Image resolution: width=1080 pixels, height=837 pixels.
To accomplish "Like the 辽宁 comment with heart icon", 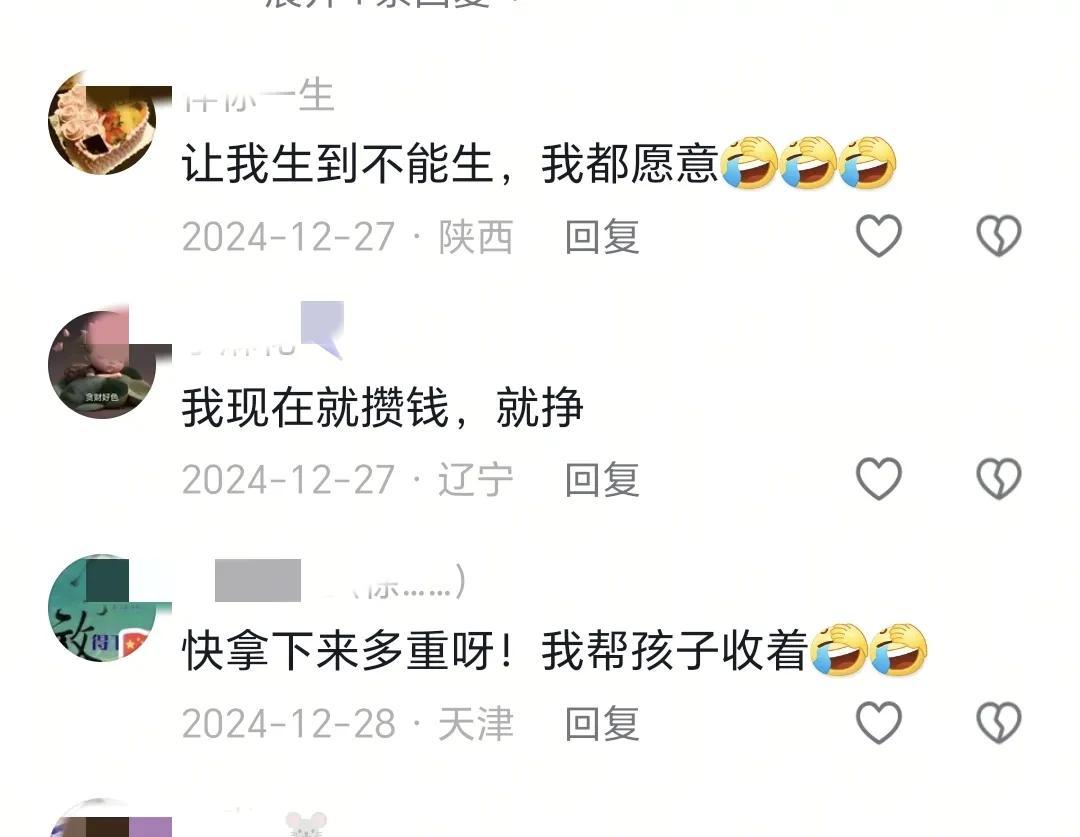I will point(878,478).
